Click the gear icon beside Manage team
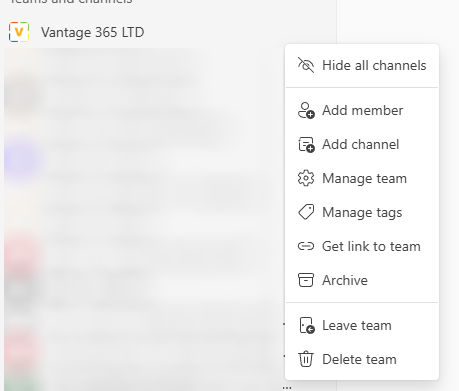Image resolution: width=459 pixels, height=391 pixels. (x=306, y=178)
